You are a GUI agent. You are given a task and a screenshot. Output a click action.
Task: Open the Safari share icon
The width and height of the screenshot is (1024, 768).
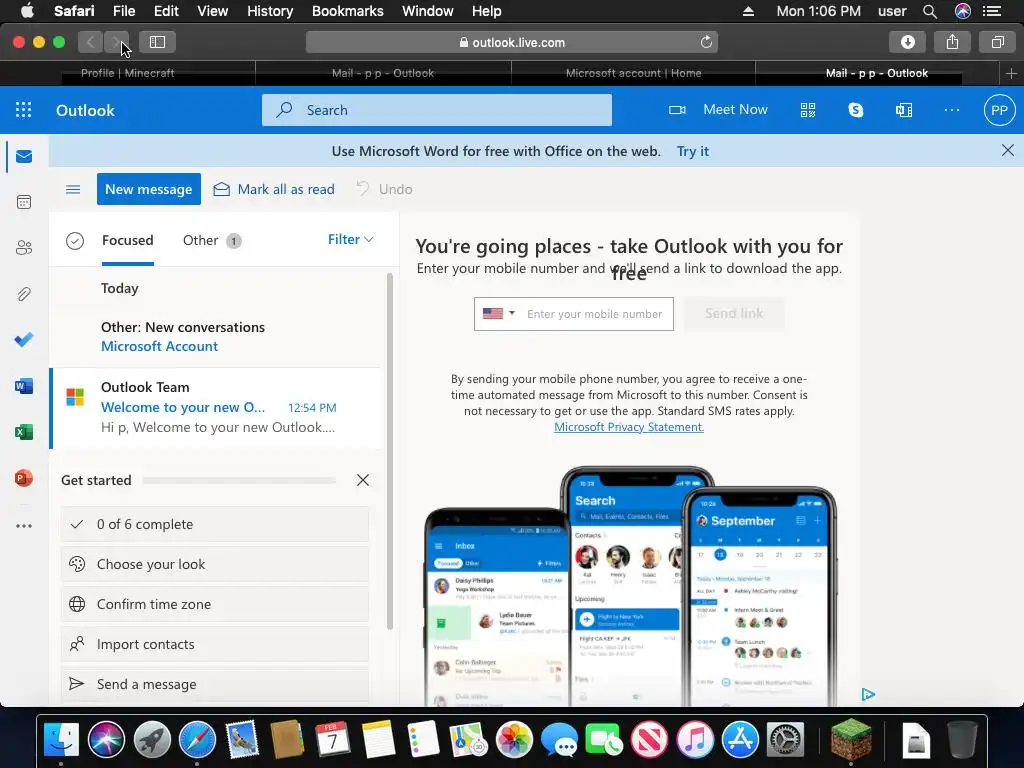[953, 42]
